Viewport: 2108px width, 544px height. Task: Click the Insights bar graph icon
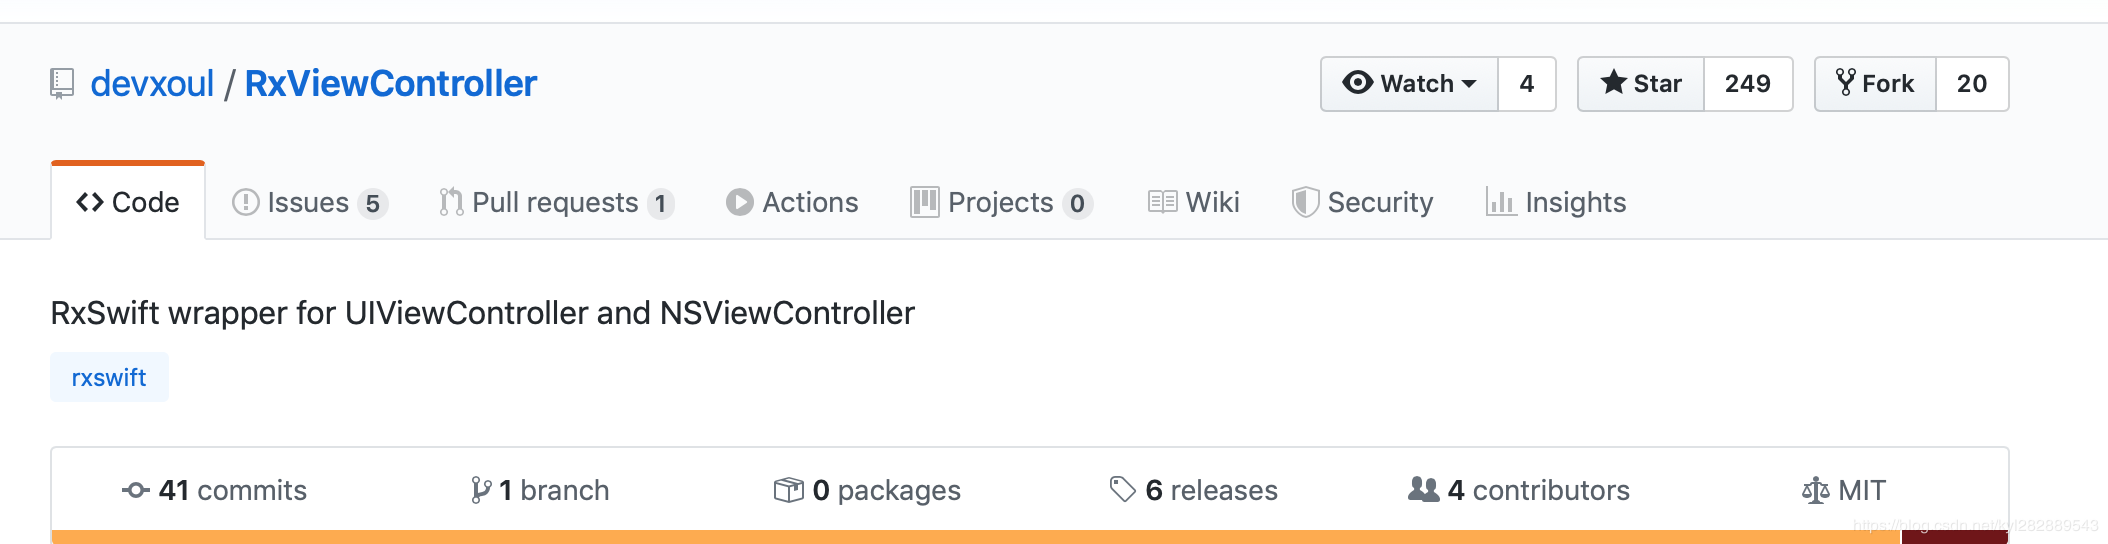(1501, 202)
